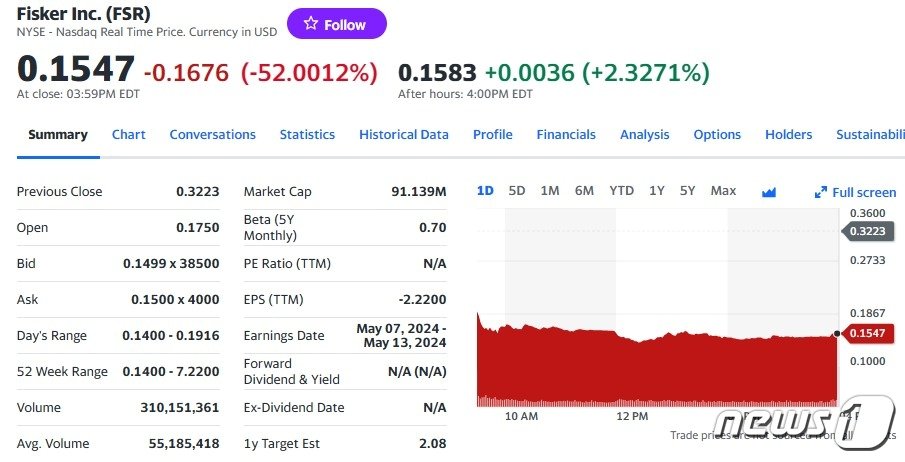Open the chart type icon
This screenshot has height=462, width=905.
click(x=769, y=192)
